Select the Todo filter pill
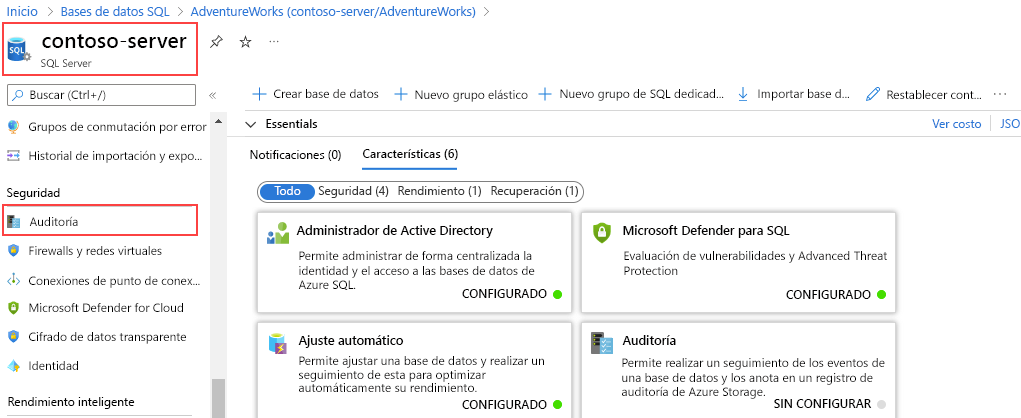Viewport: 1021px width, 418px height. coord(287,191)
